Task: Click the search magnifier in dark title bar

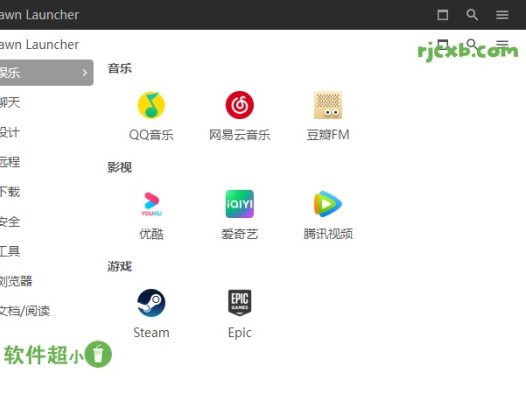Action: 472,15
